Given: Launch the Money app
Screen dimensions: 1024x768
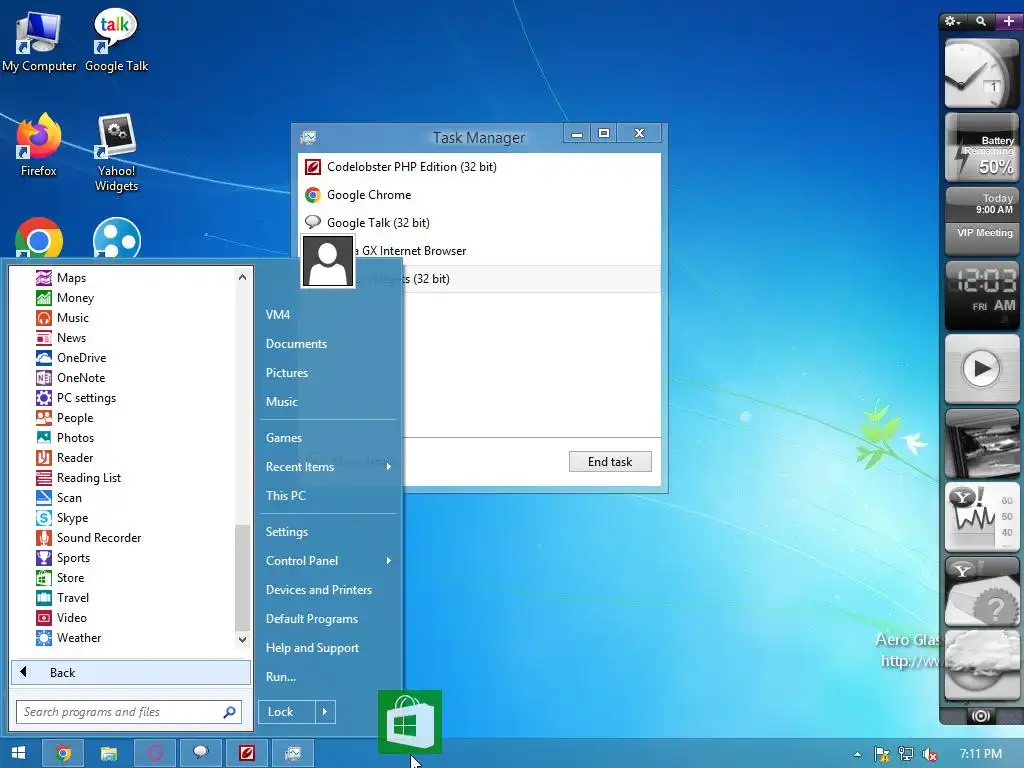Looking at the screenshot, I should (65, 298).
